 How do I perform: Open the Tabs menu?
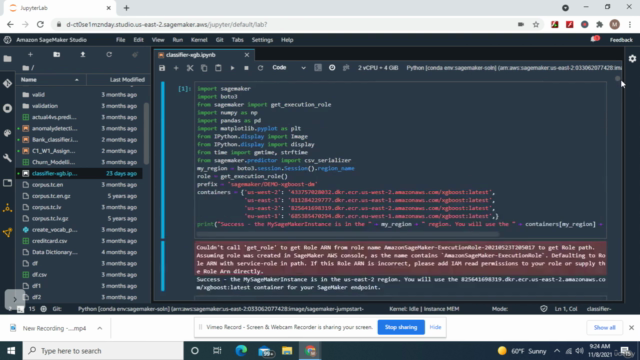pyautogui.click(x=238, y=40)
